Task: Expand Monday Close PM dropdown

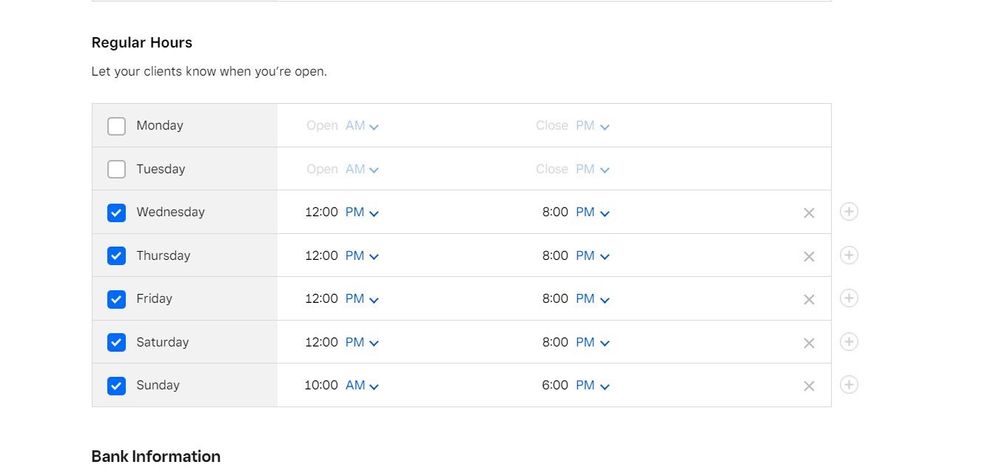Action: pos(592,126)
